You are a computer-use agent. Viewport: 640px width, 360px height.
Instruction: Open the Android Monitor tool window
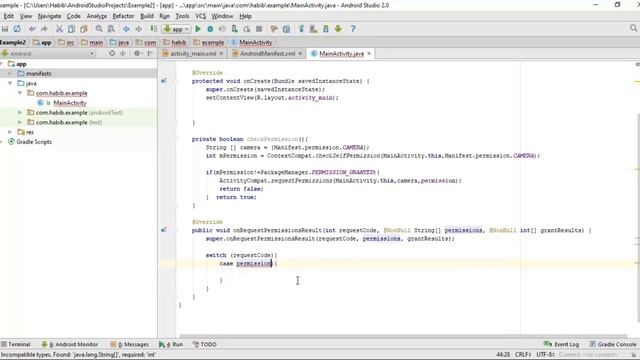point(70,344)
